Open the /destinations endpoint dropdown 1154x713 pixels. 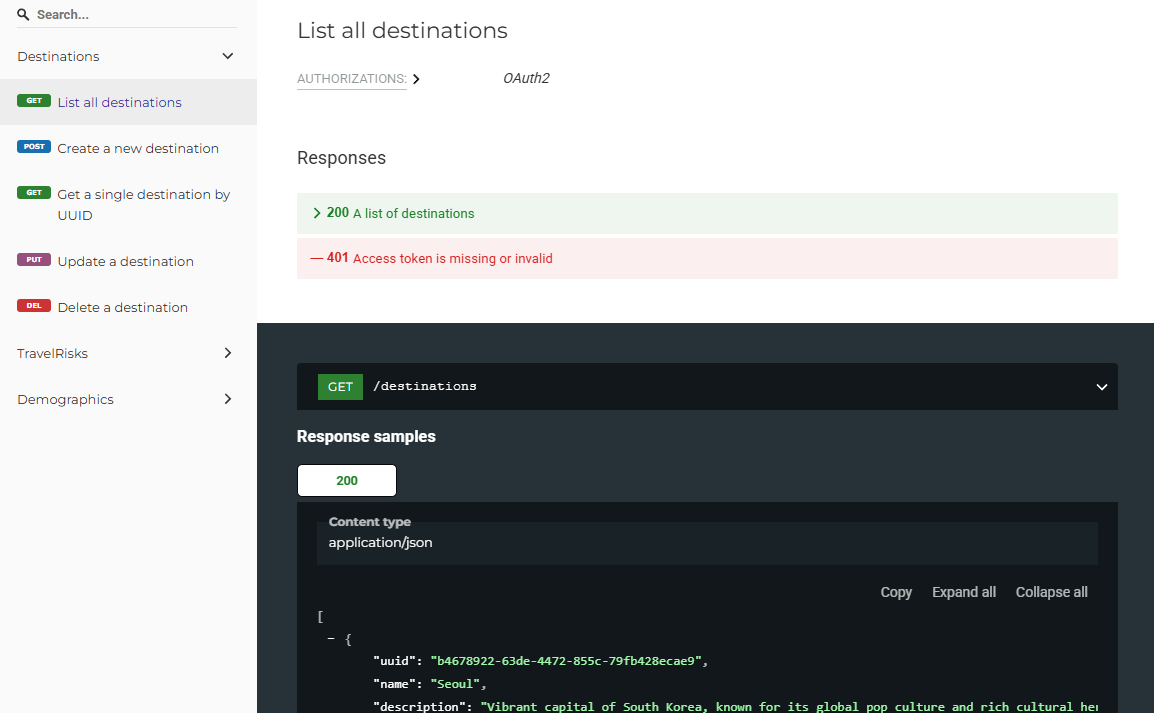(1101, 387)
